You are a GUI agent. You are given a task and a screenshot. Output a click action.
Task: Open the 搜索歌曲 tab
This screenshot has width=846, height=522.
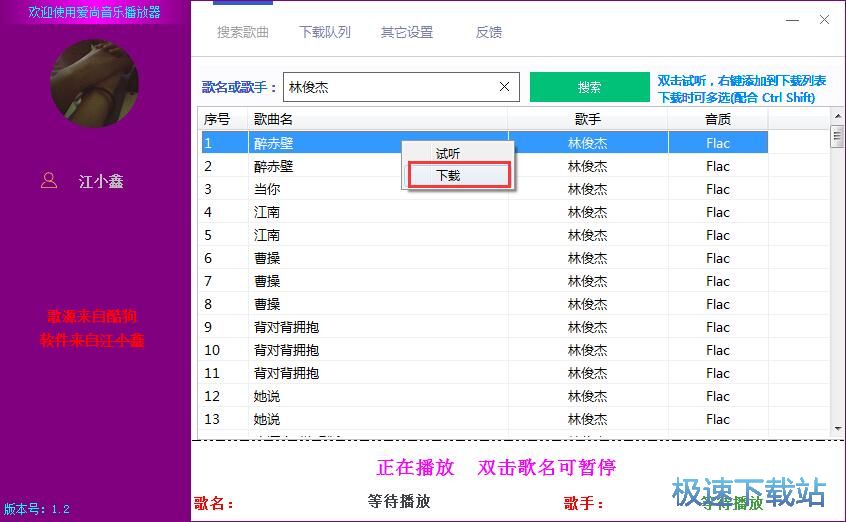coord(243,32)
